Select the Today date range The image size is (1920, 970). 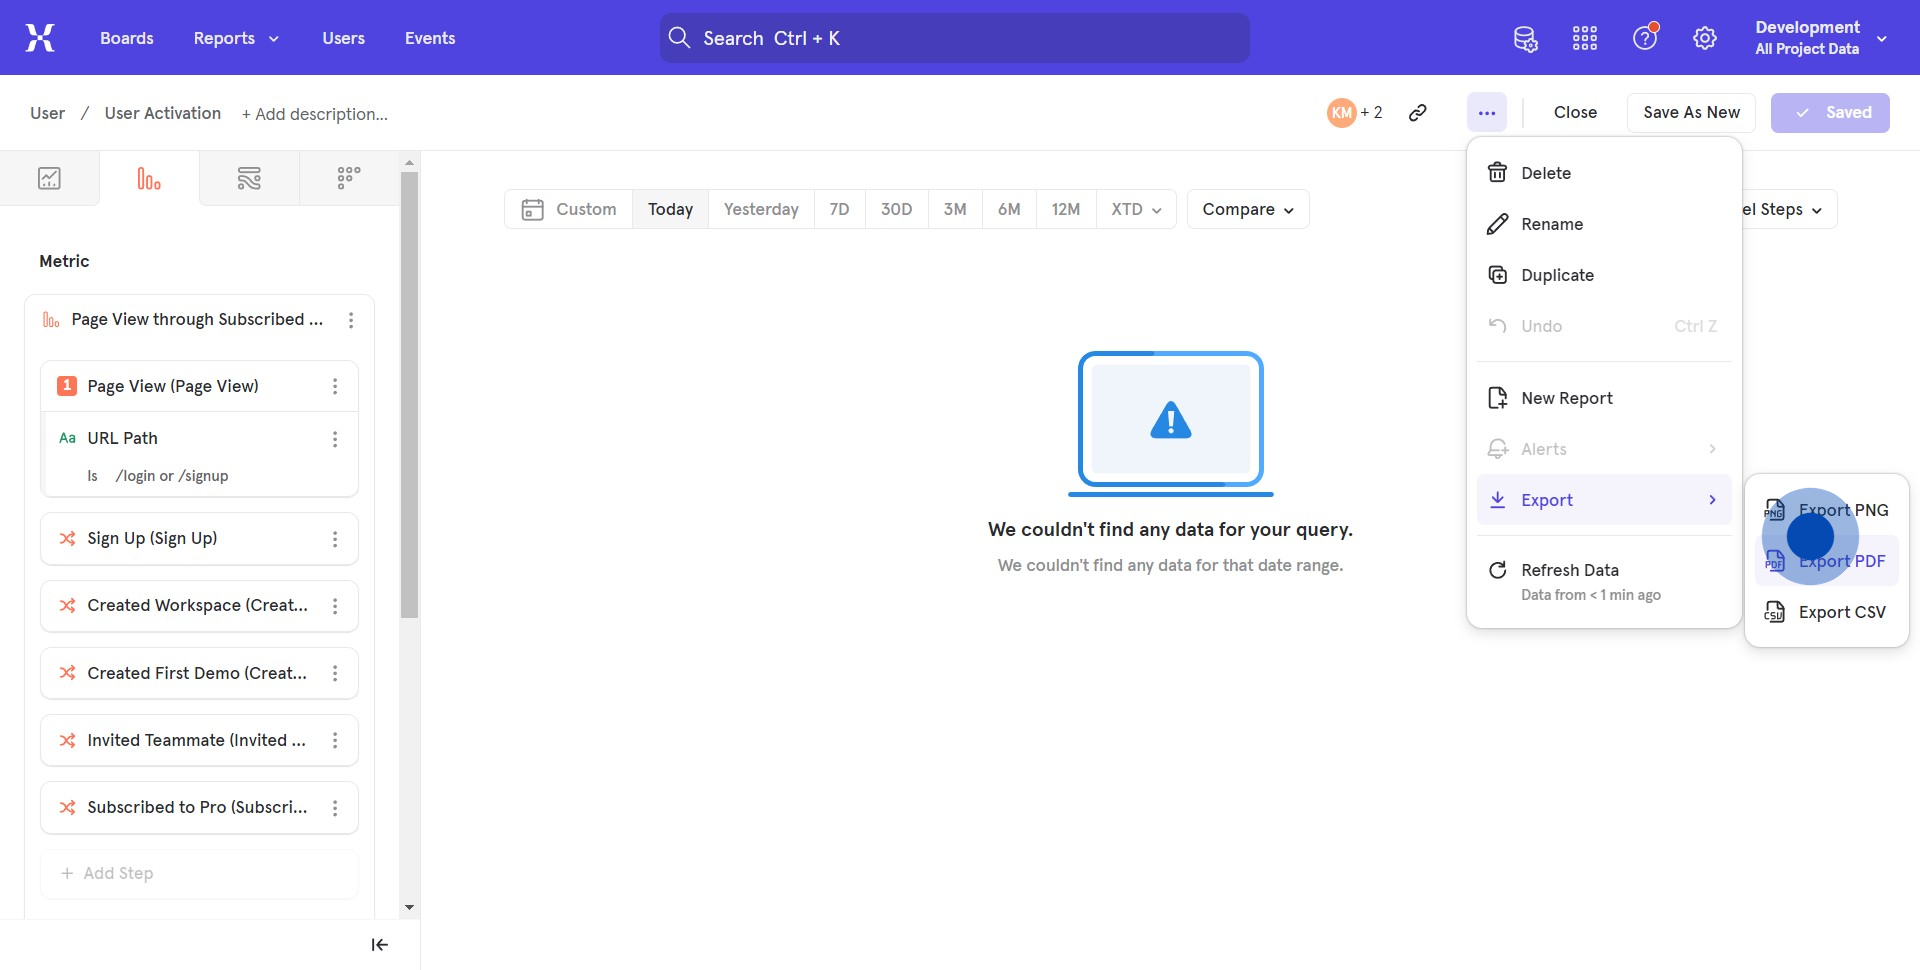pyautogui.click(x=670, y=209)
